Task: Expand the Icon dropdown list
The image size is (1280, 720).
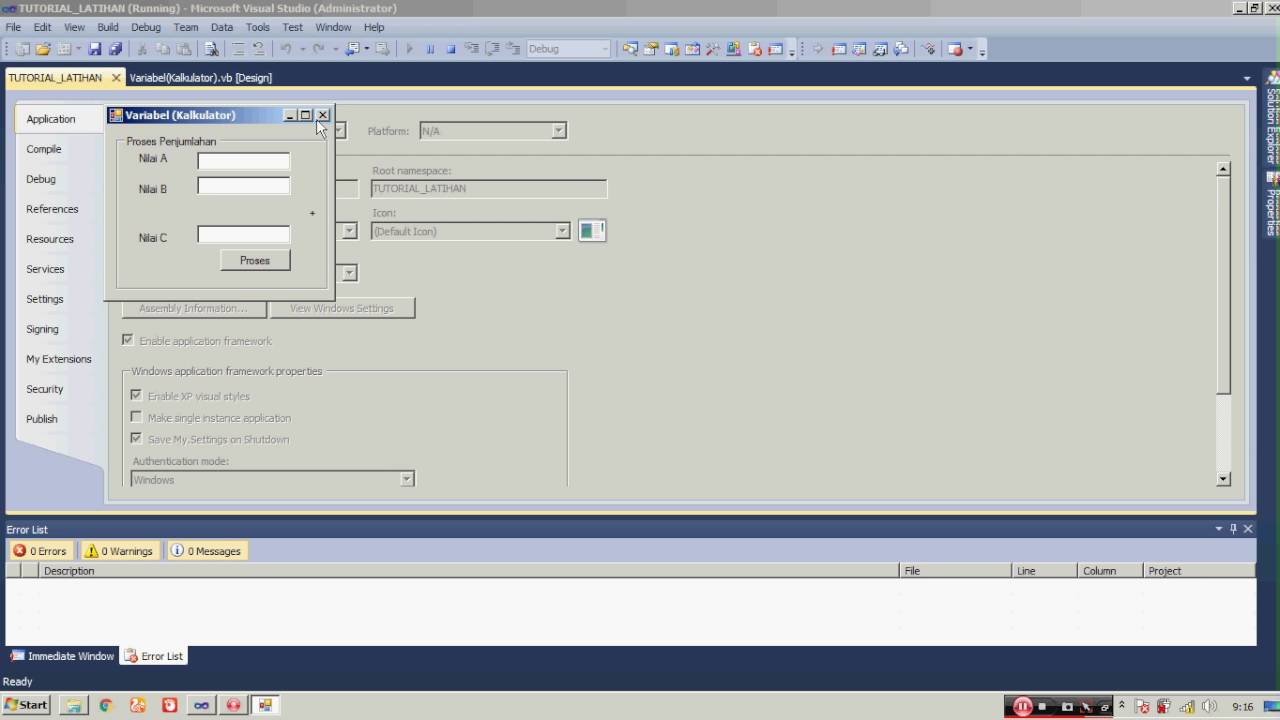Action: point(562,231)
